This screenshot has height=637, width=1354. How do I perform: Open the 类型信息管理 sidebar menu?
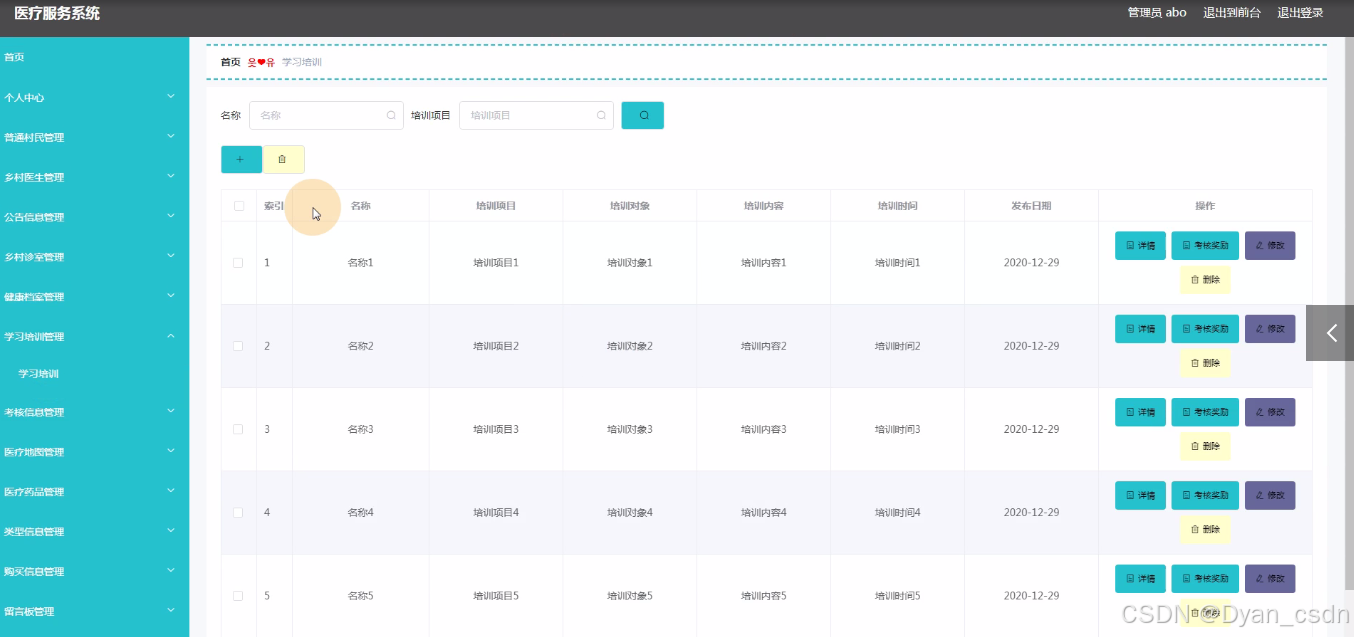click(x=94, y=532)
